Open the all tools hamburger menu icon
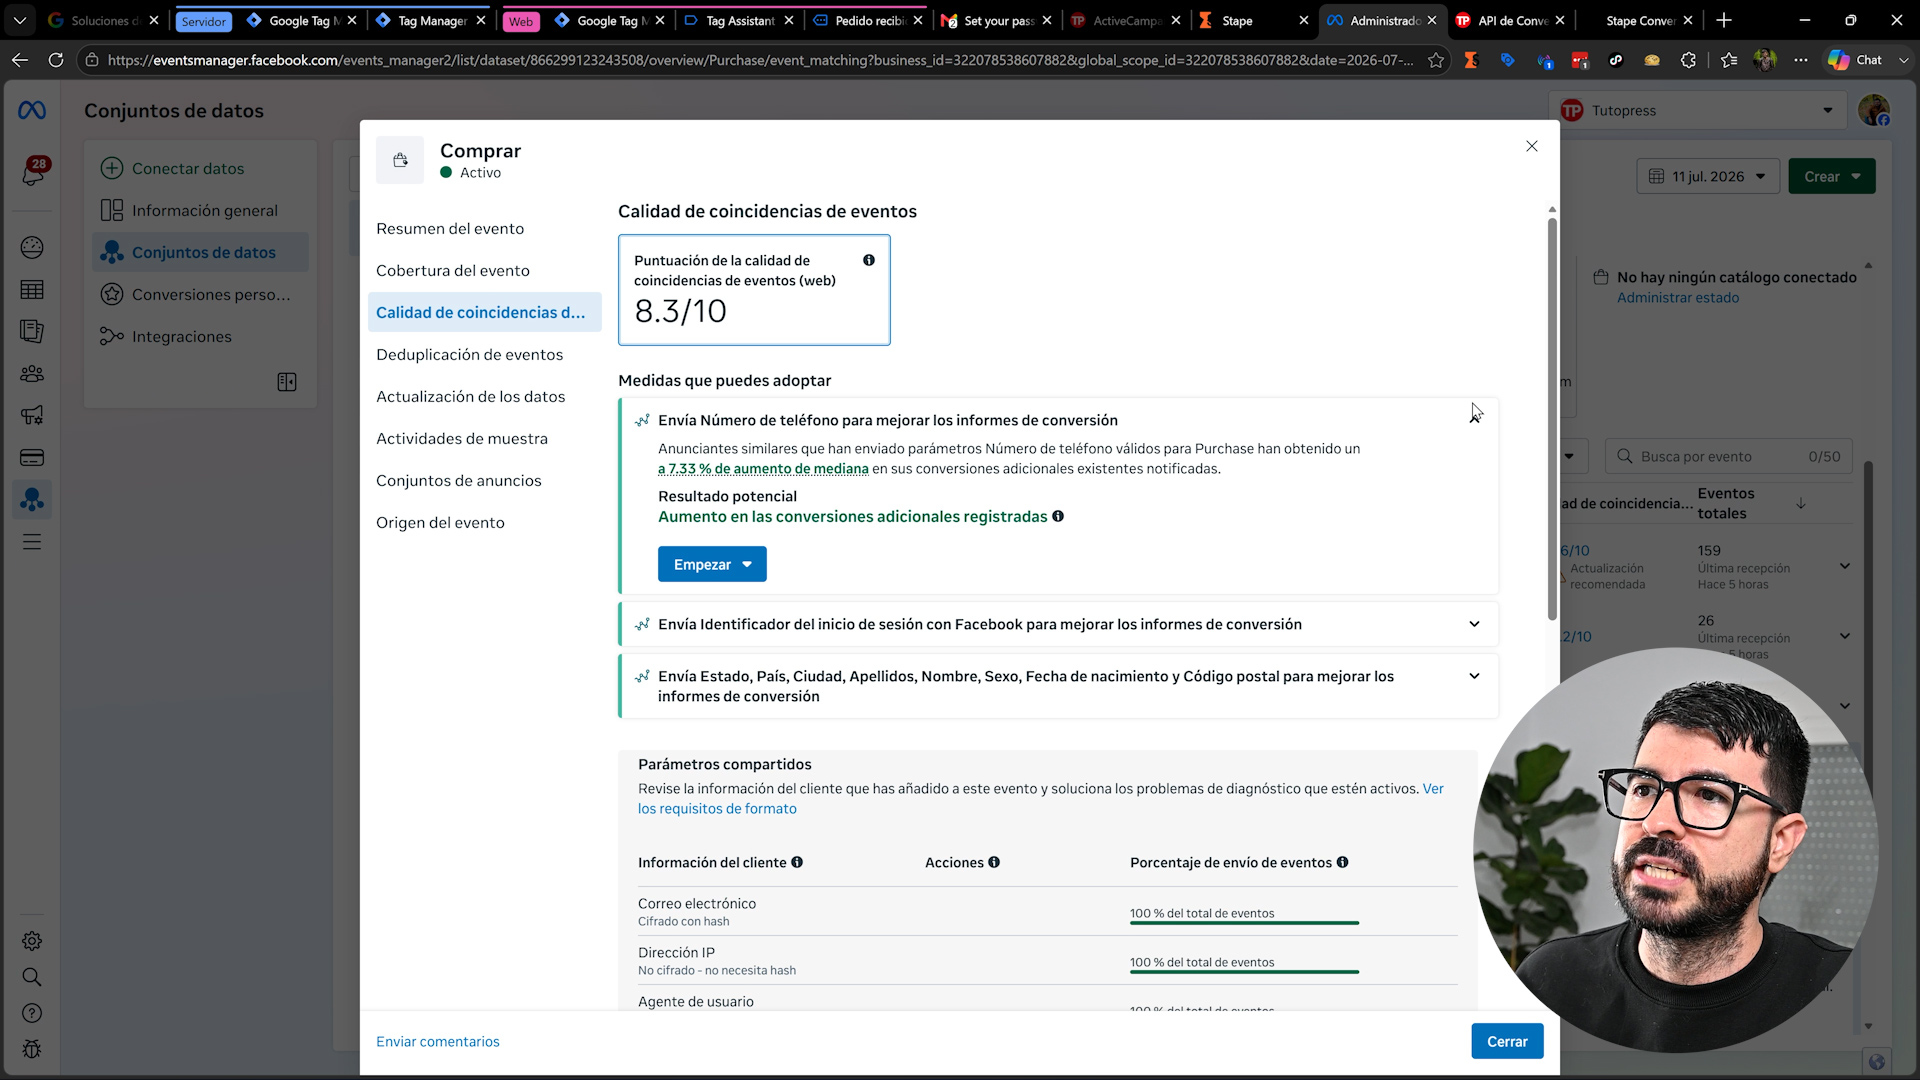The height and width of the screenshot is (1080, 1920). point(32,542)
